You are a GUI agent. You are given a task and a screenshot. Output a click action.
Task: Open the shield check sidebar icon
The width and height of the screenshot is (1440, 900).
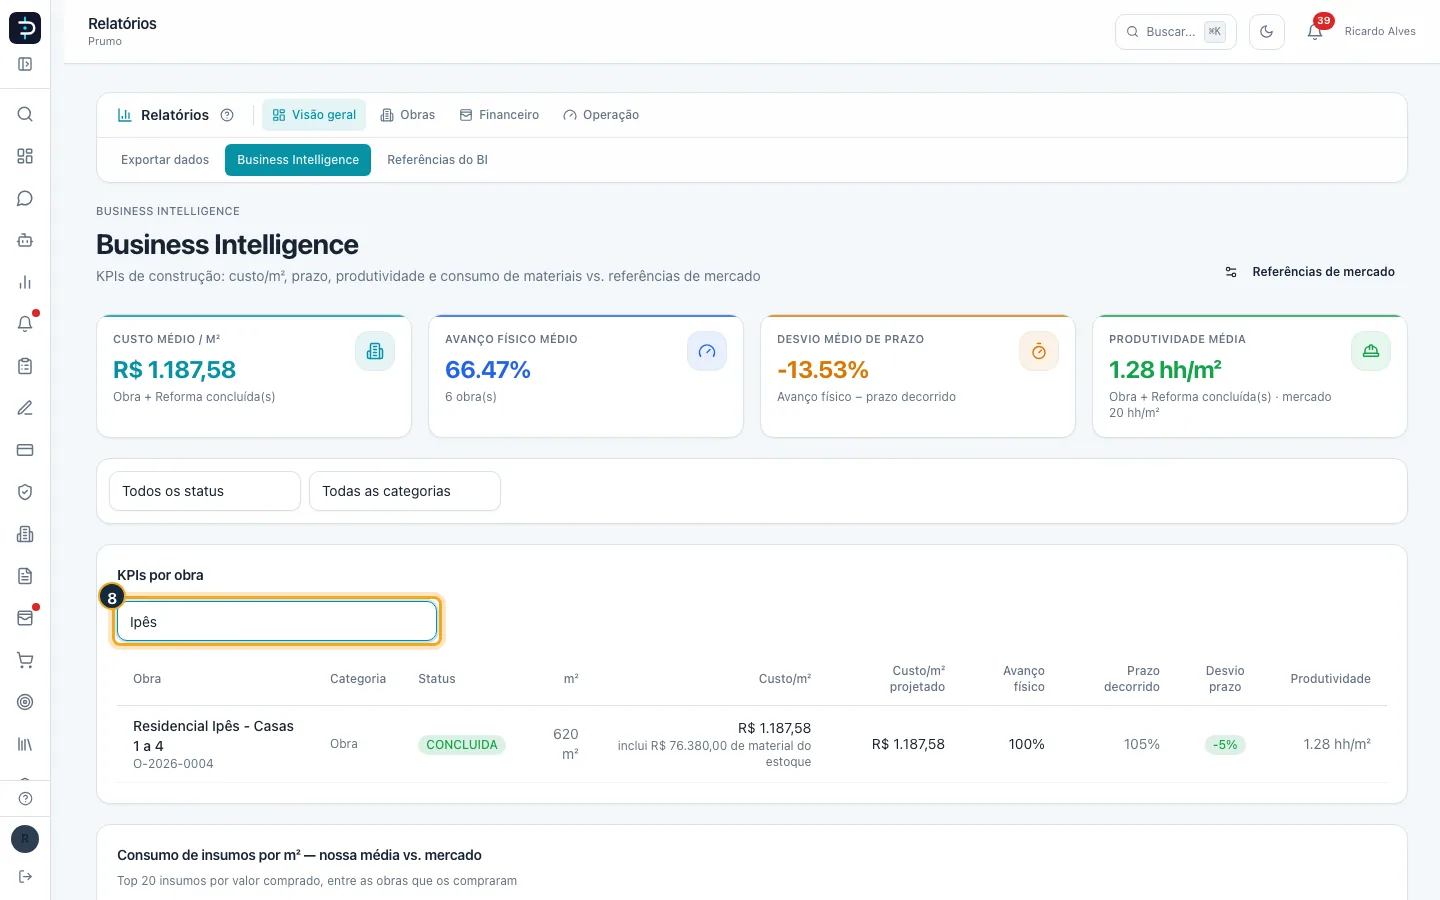pyautogui.click(x=25, y=492)
